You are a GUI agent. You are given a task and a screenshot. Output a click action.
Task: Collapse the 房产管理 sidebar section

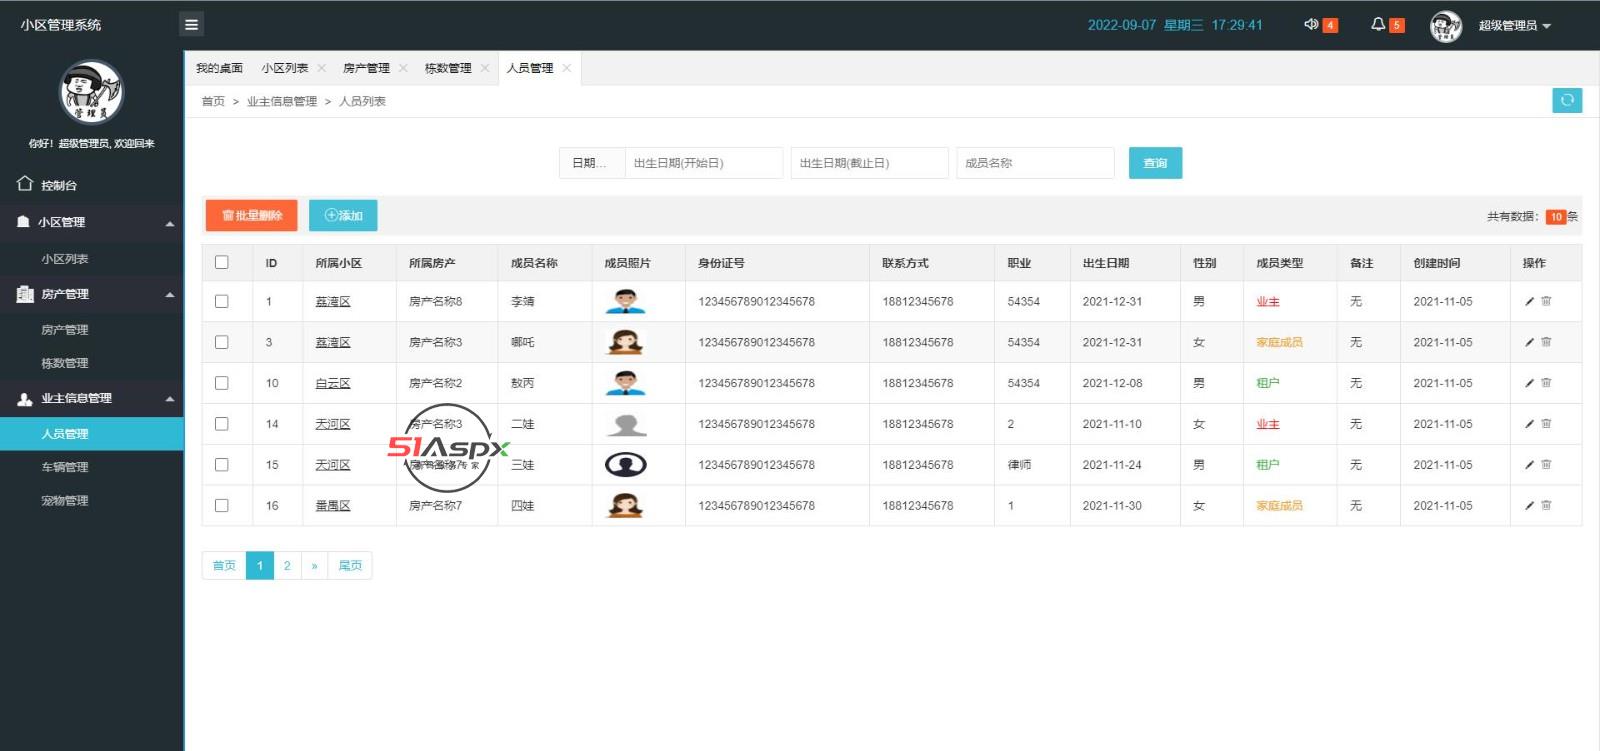pyautogui.click(x=92, y=294)
